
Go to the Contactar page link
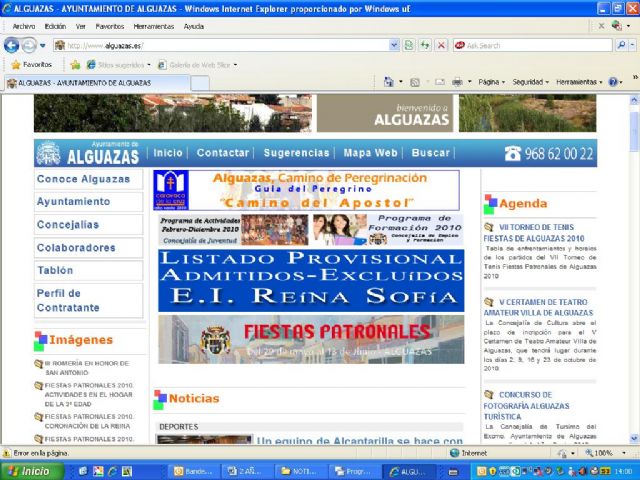pyautogui.click(x=222, y=153)
